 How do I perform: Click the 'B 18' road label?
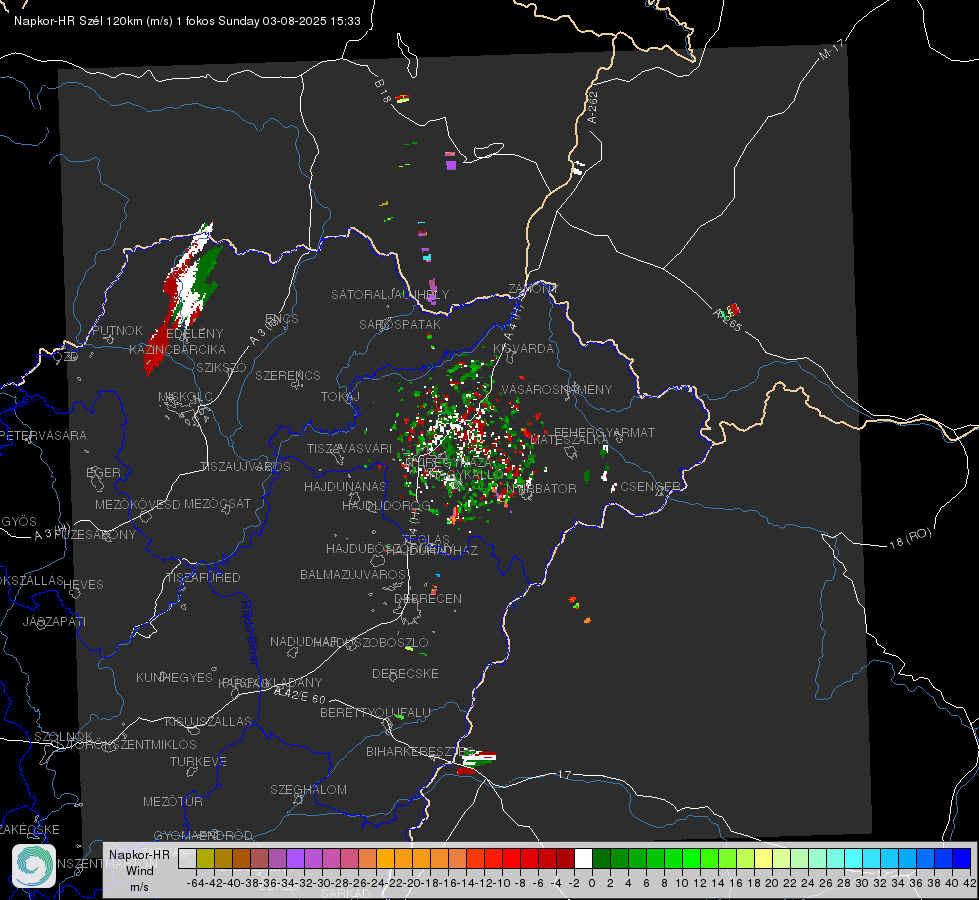point(383,91)
